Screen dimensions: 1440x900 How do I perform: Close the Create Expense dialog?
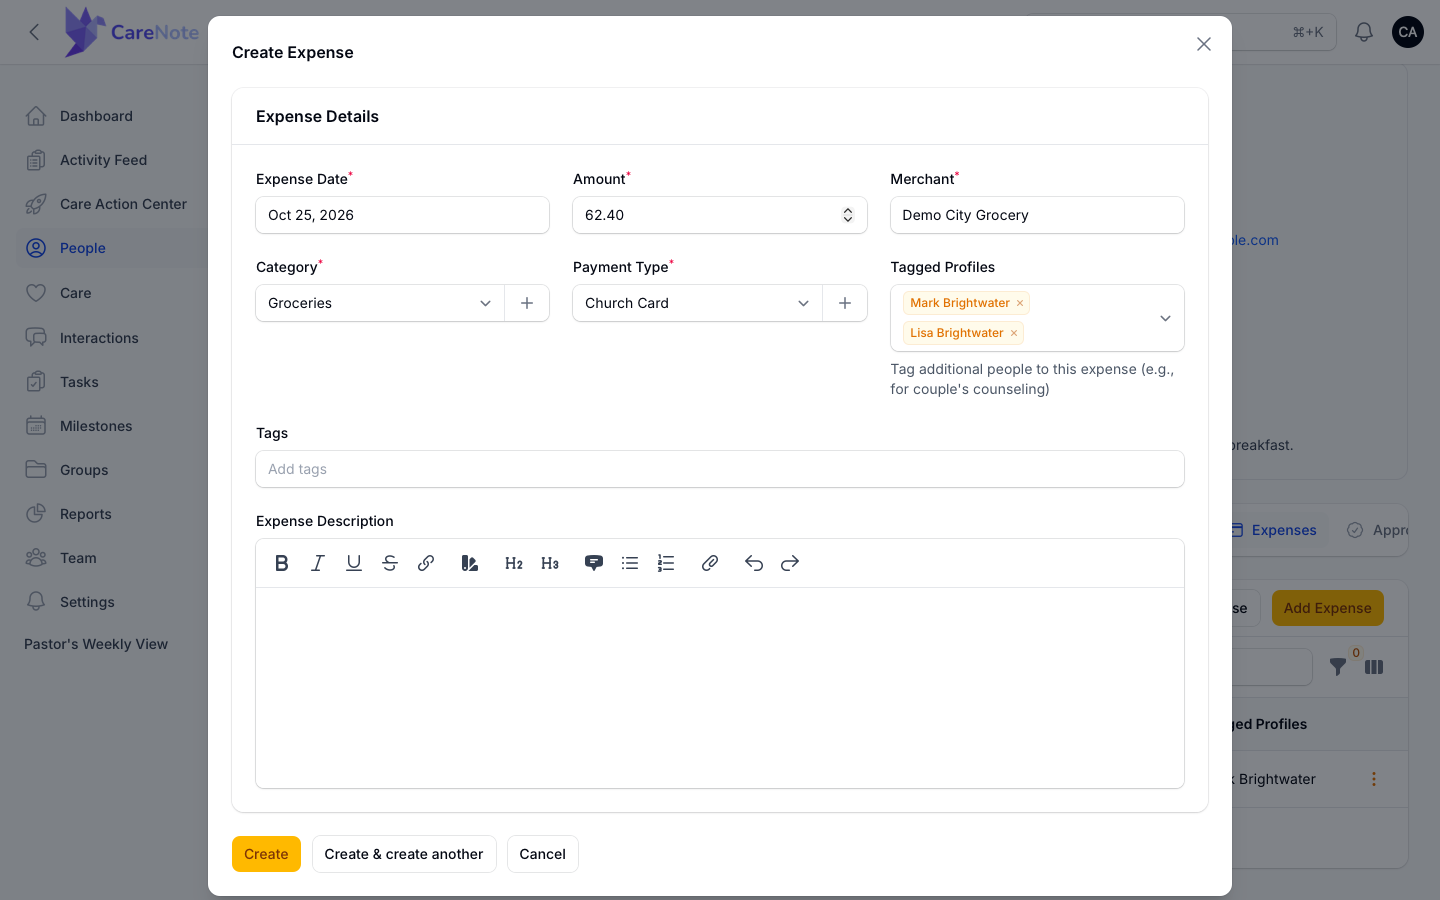[1204, 44]
